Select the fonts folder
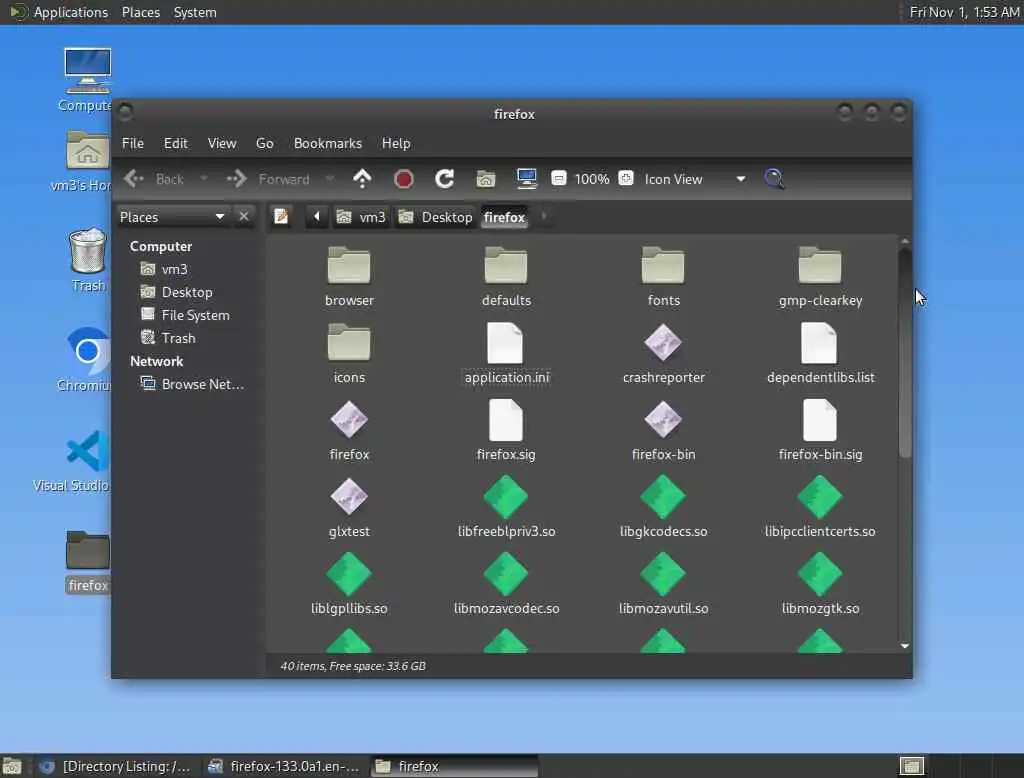Image resolution: width=1024 pixels, height=778 pixels. (664, 276)
